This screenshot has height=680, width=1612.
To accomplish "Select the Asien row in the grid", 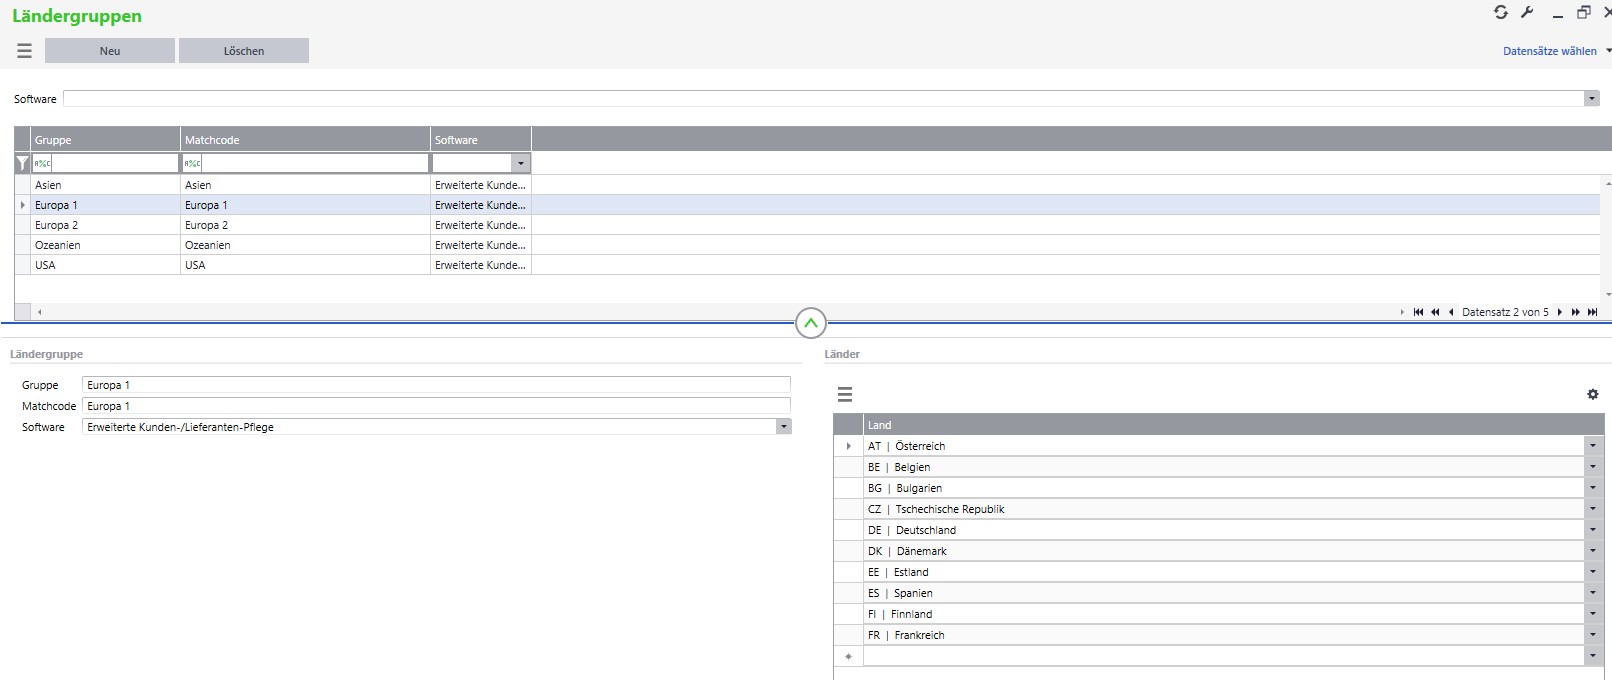I will pyautogui.click(x=100, y=185).
